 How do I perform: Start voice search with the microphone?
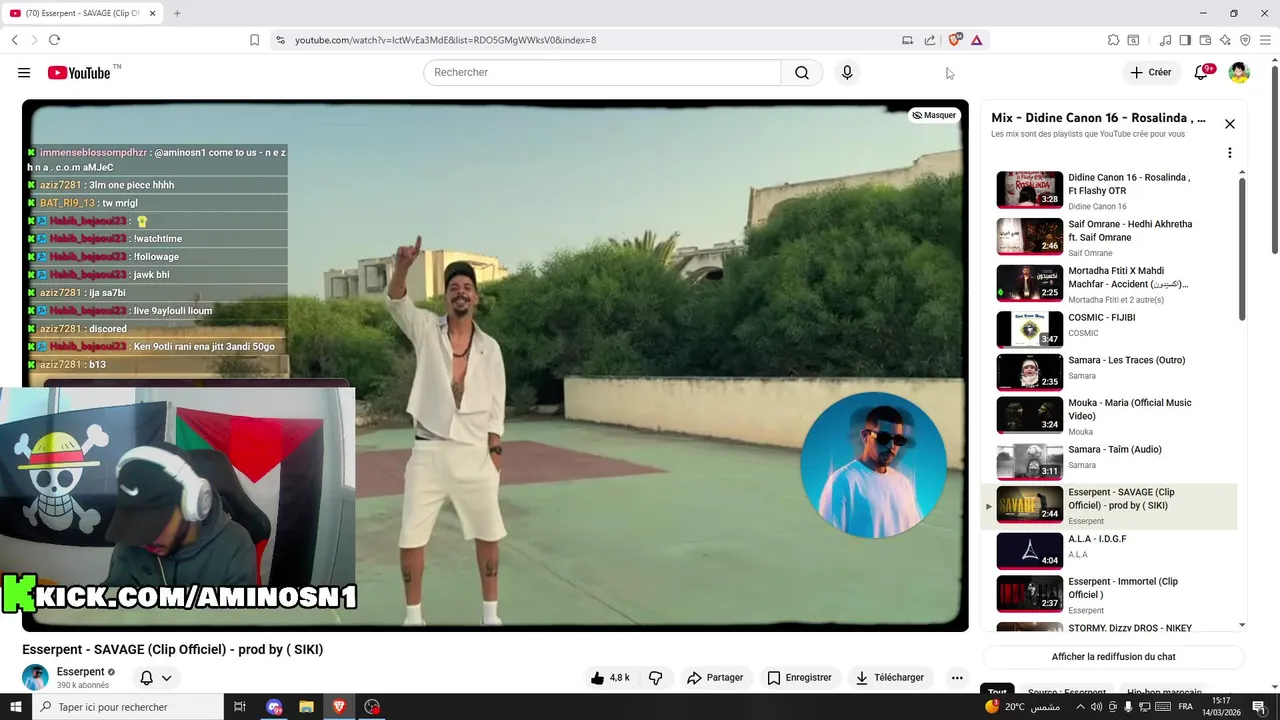click(x=847, y=73)
